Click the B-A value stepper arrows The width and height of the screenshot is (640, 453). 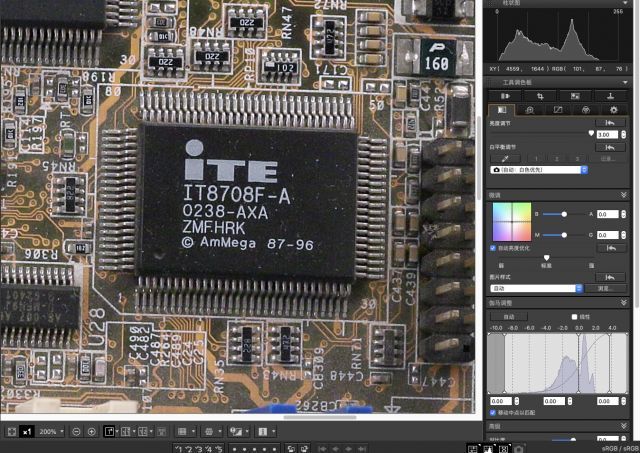point(623,214)
